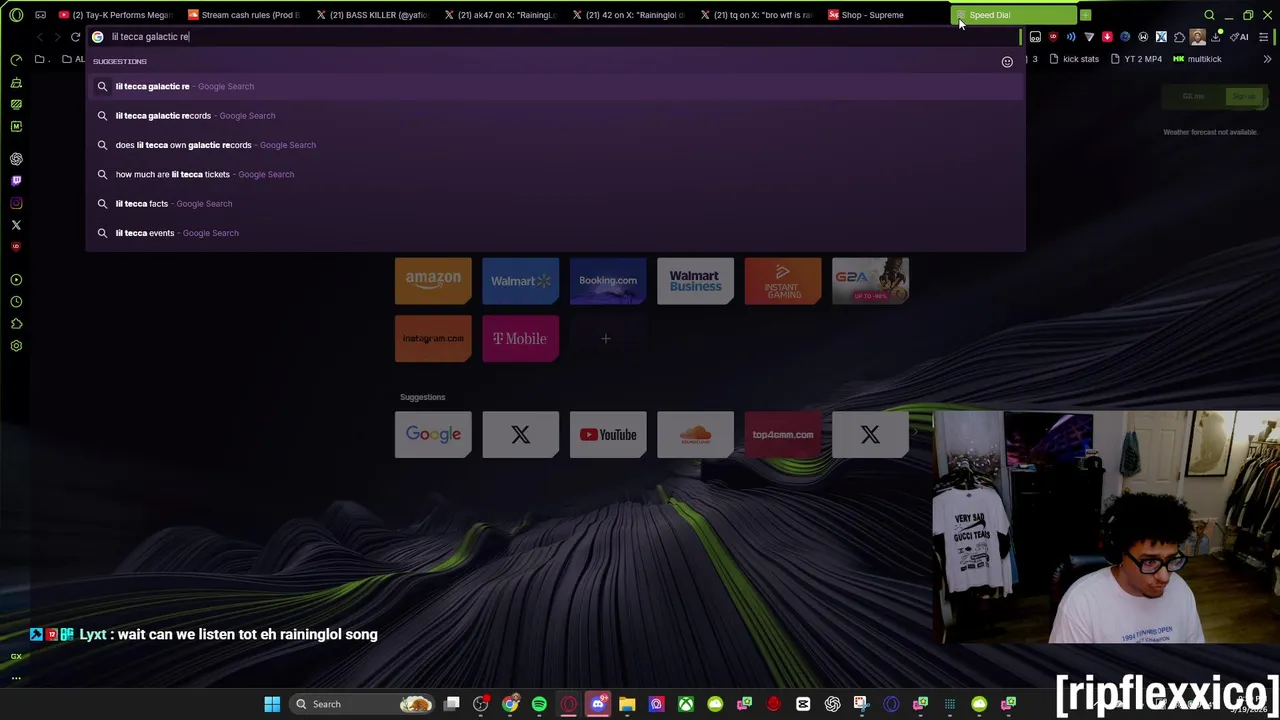Open the downloads icon in toolbar
The width and height of the screenshot is (1280, 720).
[1215, 37]
